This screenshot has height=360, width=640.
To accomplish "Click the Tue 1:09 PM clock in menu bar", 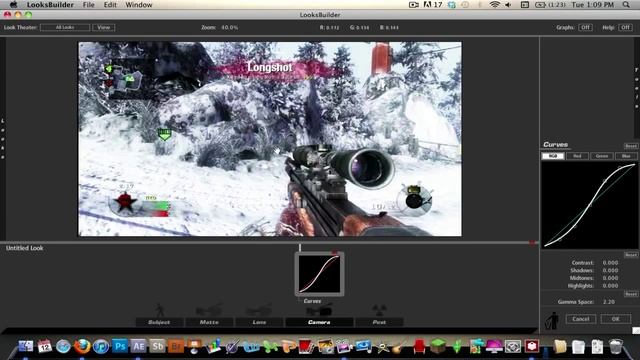I will pos(593,5).
